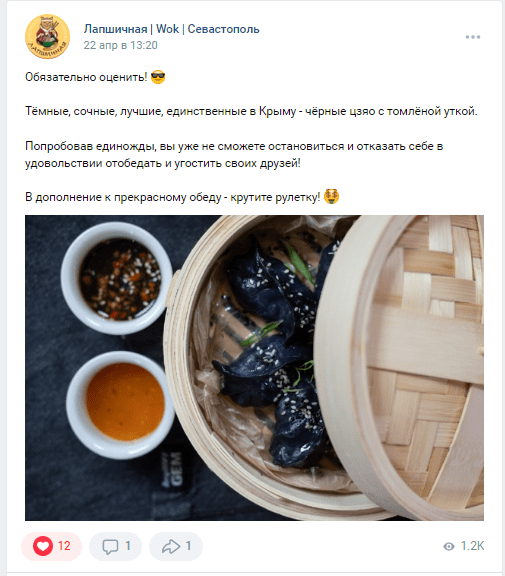Click the share count beside the arrow

click(x=188, y=546)
